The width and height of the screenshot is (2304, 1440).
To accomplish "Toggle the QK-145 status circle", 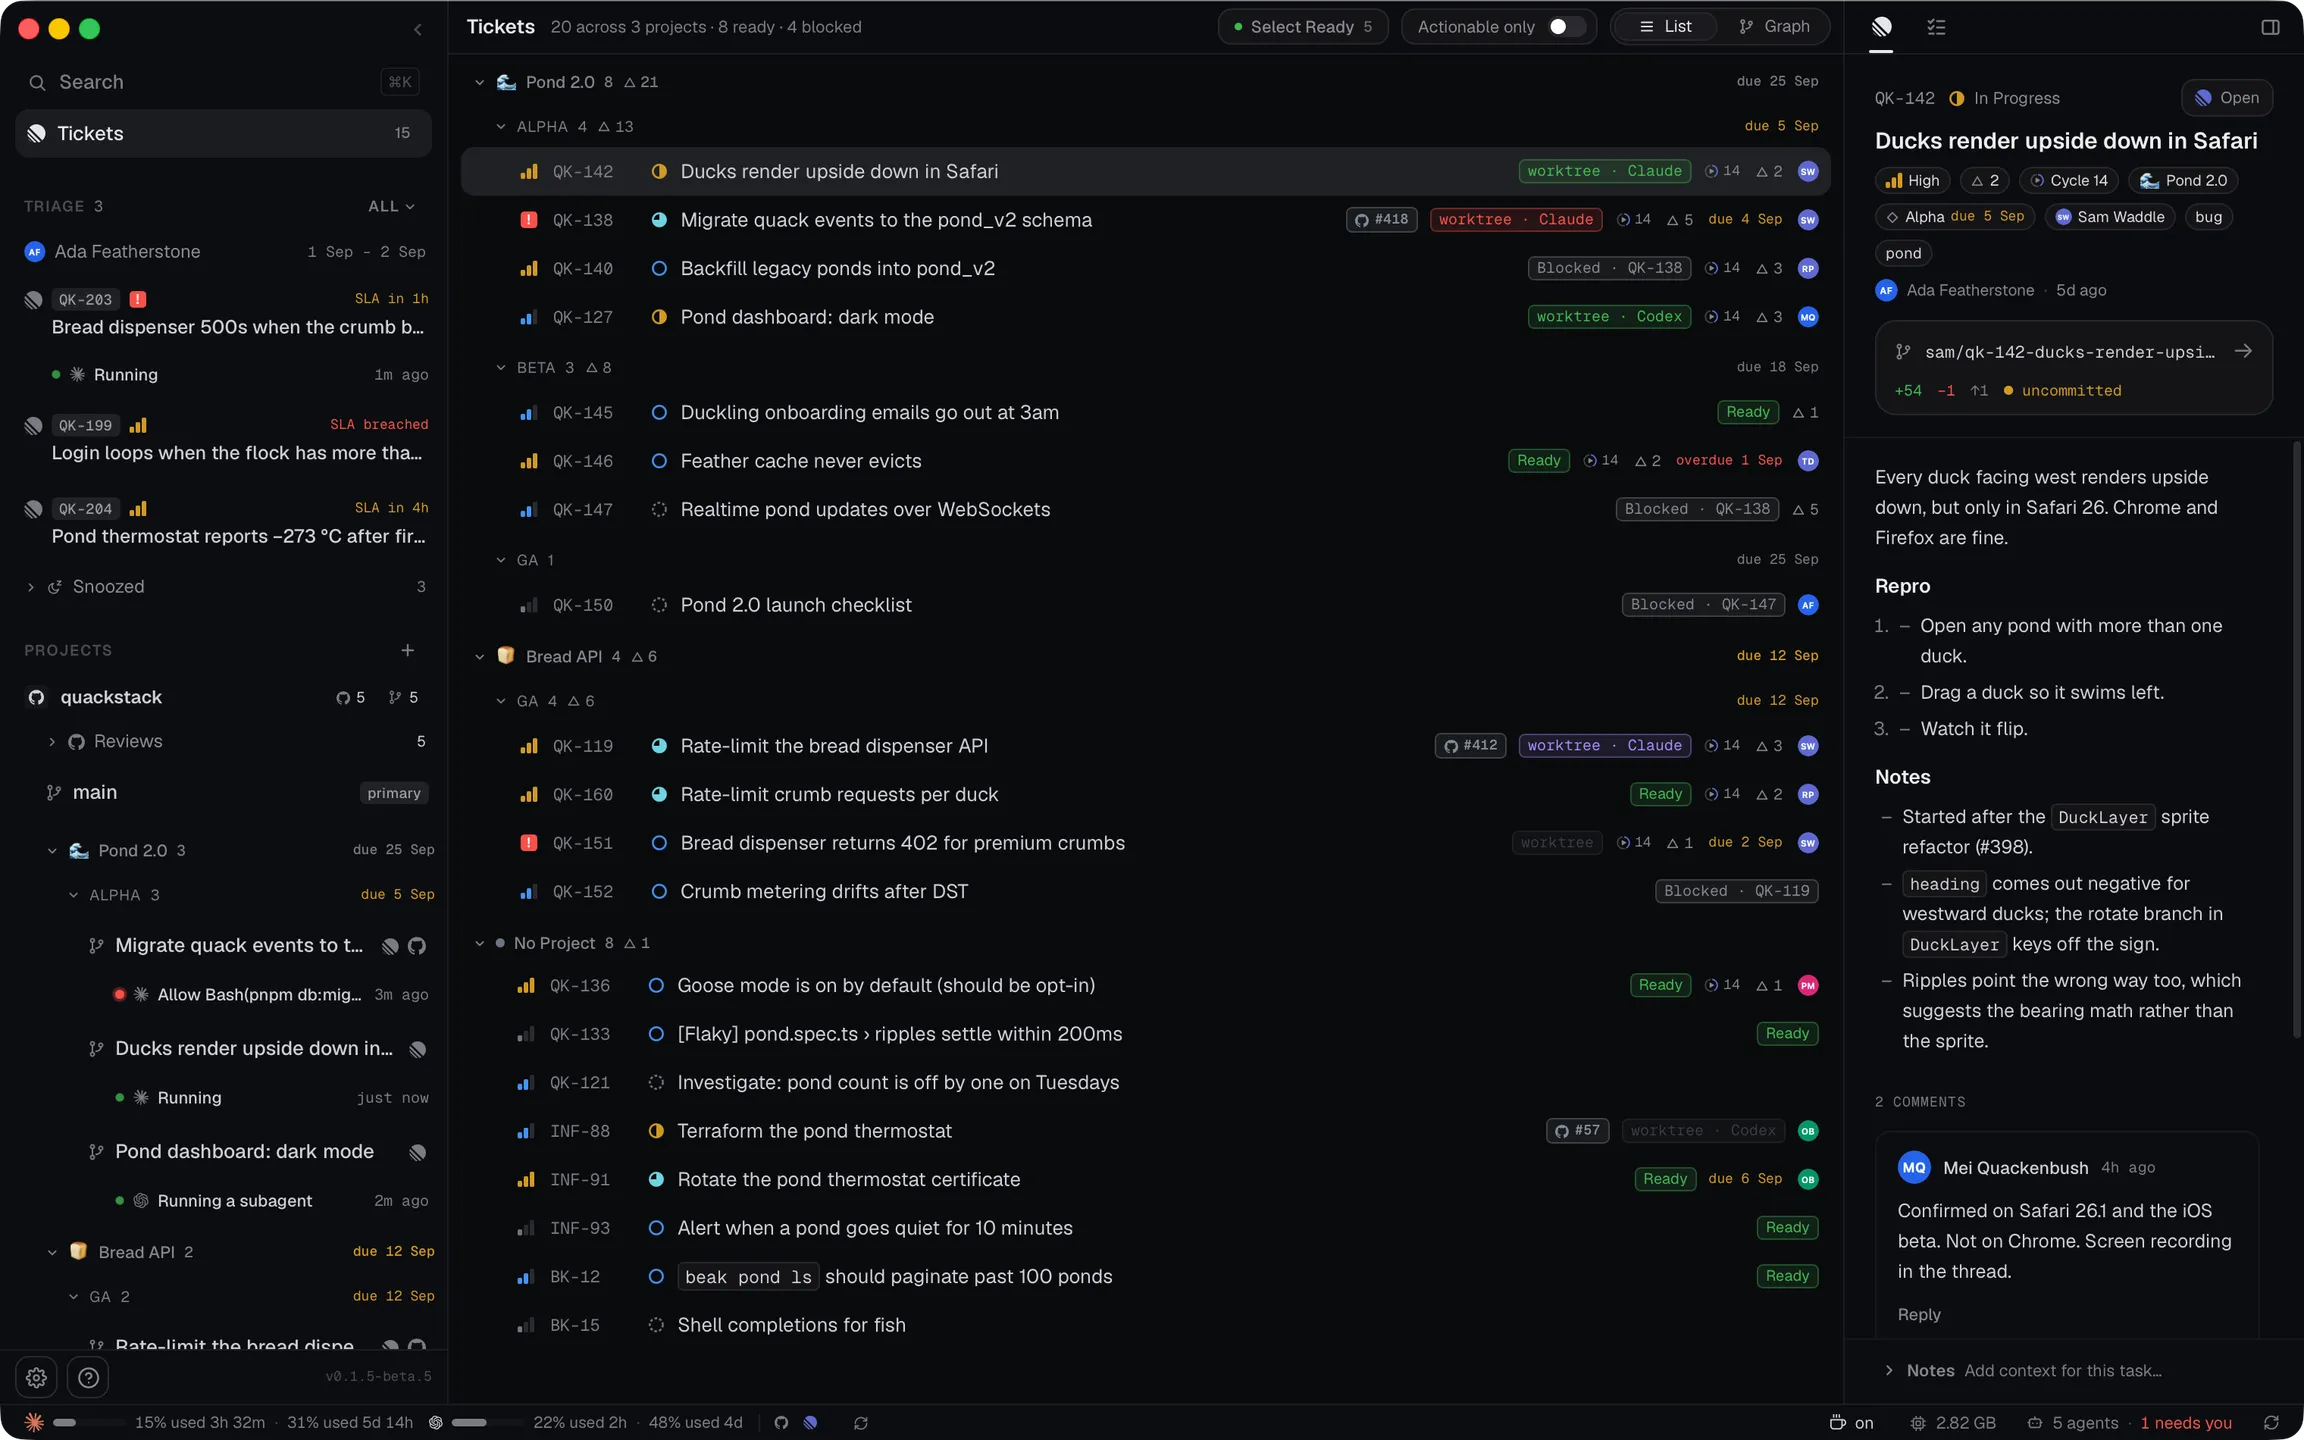I will click(x=659, y=412).
